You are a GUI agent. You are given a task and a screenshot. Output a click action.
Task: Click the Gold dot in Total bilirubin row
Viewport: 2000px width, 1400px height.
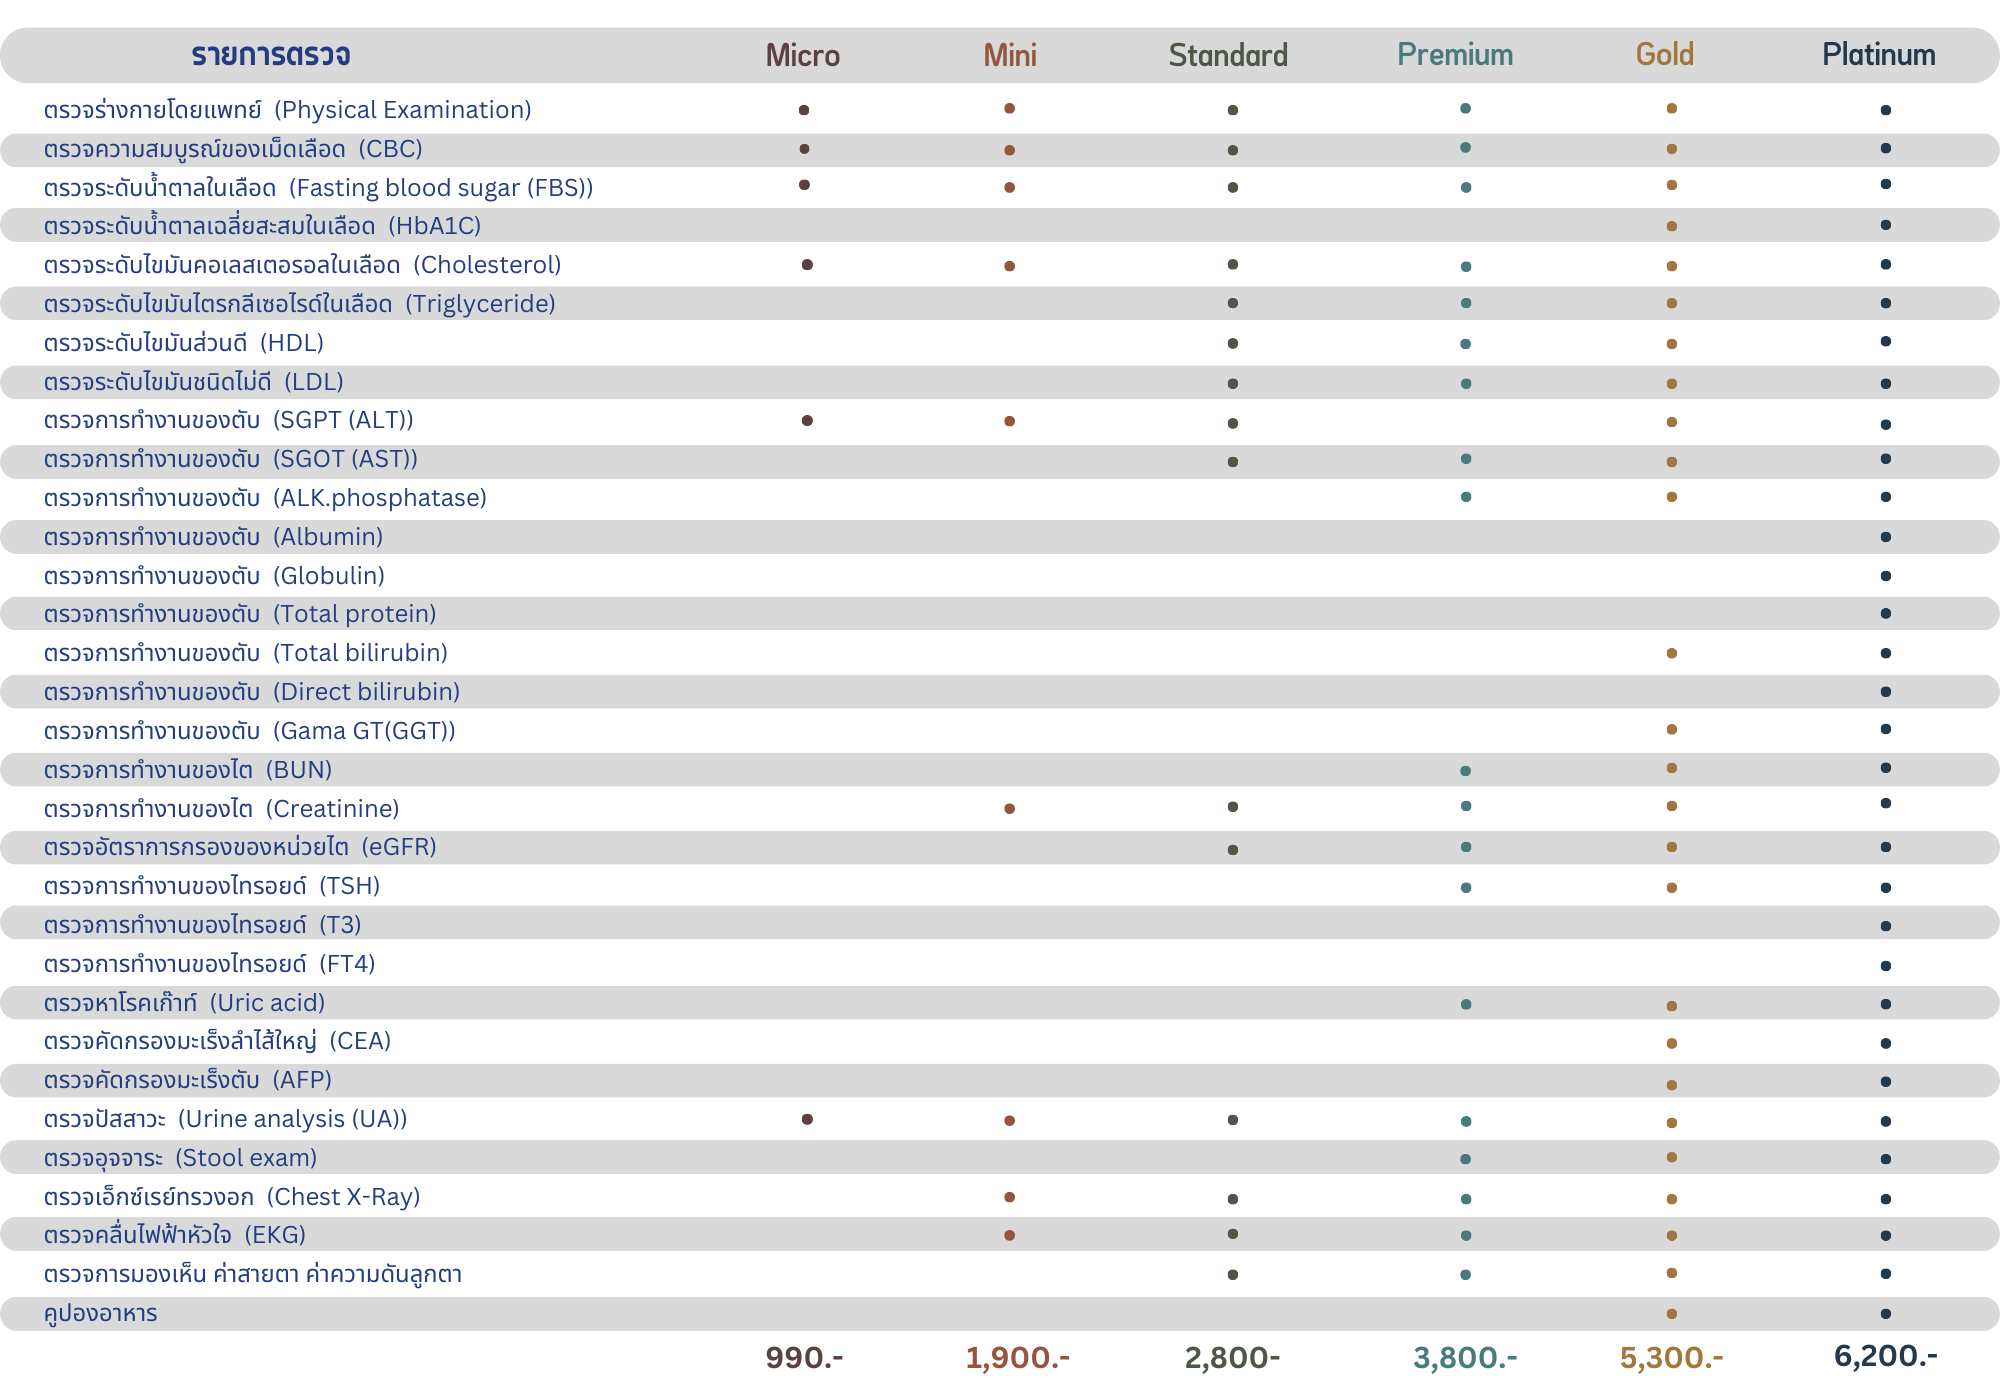coord(1672,653)
